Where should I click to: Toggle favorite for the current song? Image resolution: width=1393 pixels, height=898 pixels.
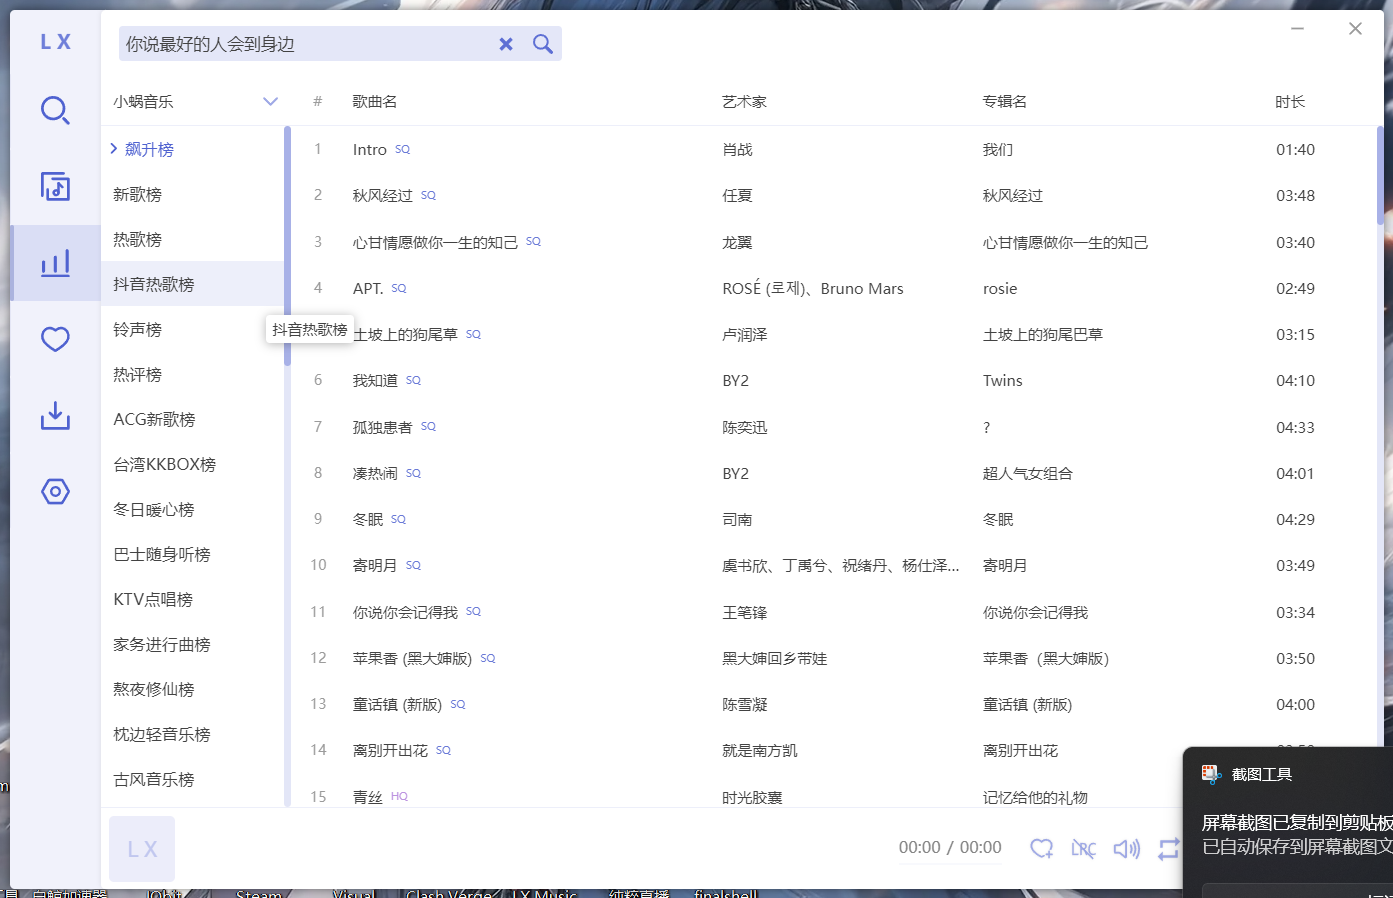point(1041,848)
